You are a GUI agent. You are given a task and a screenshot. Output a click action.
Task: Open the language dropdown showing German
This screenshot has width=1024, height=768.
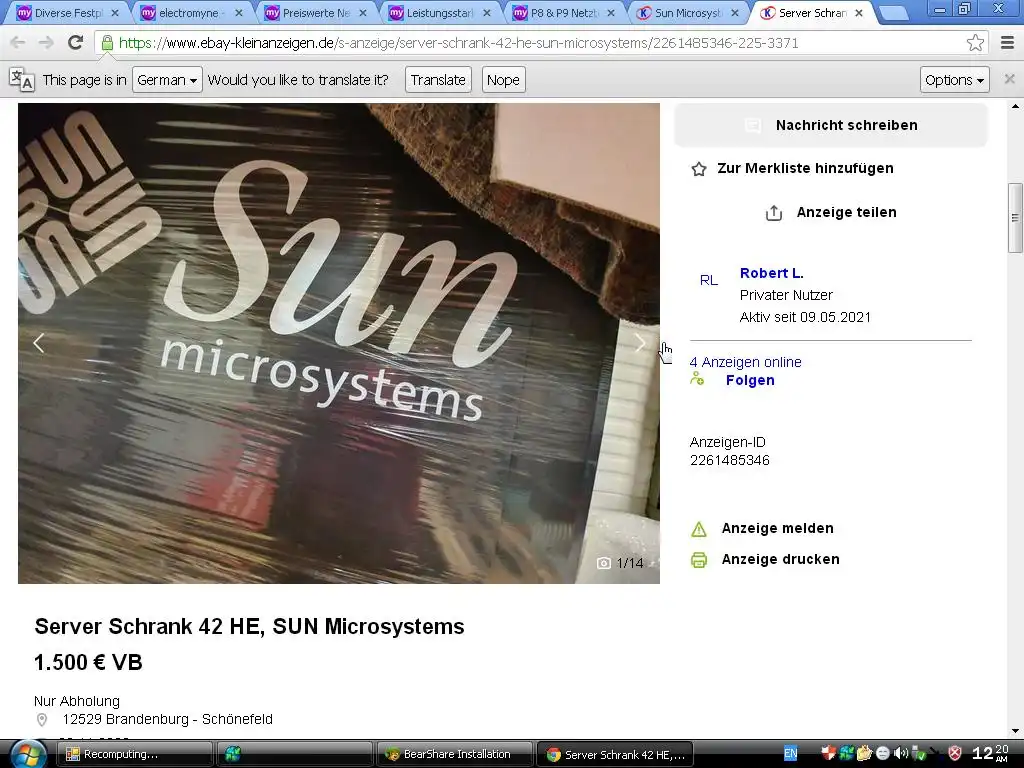tap(167, 80)
